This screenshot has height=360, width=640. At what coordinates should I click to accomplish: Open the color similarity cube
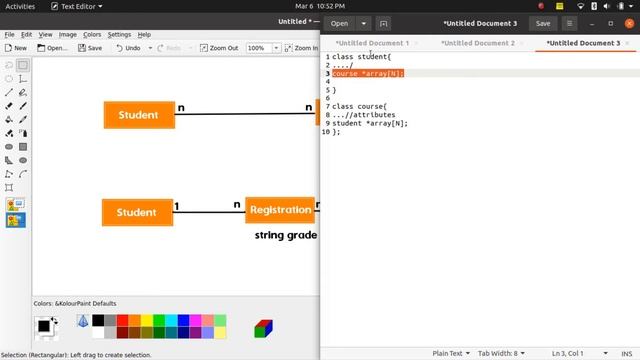coord(263,329)
